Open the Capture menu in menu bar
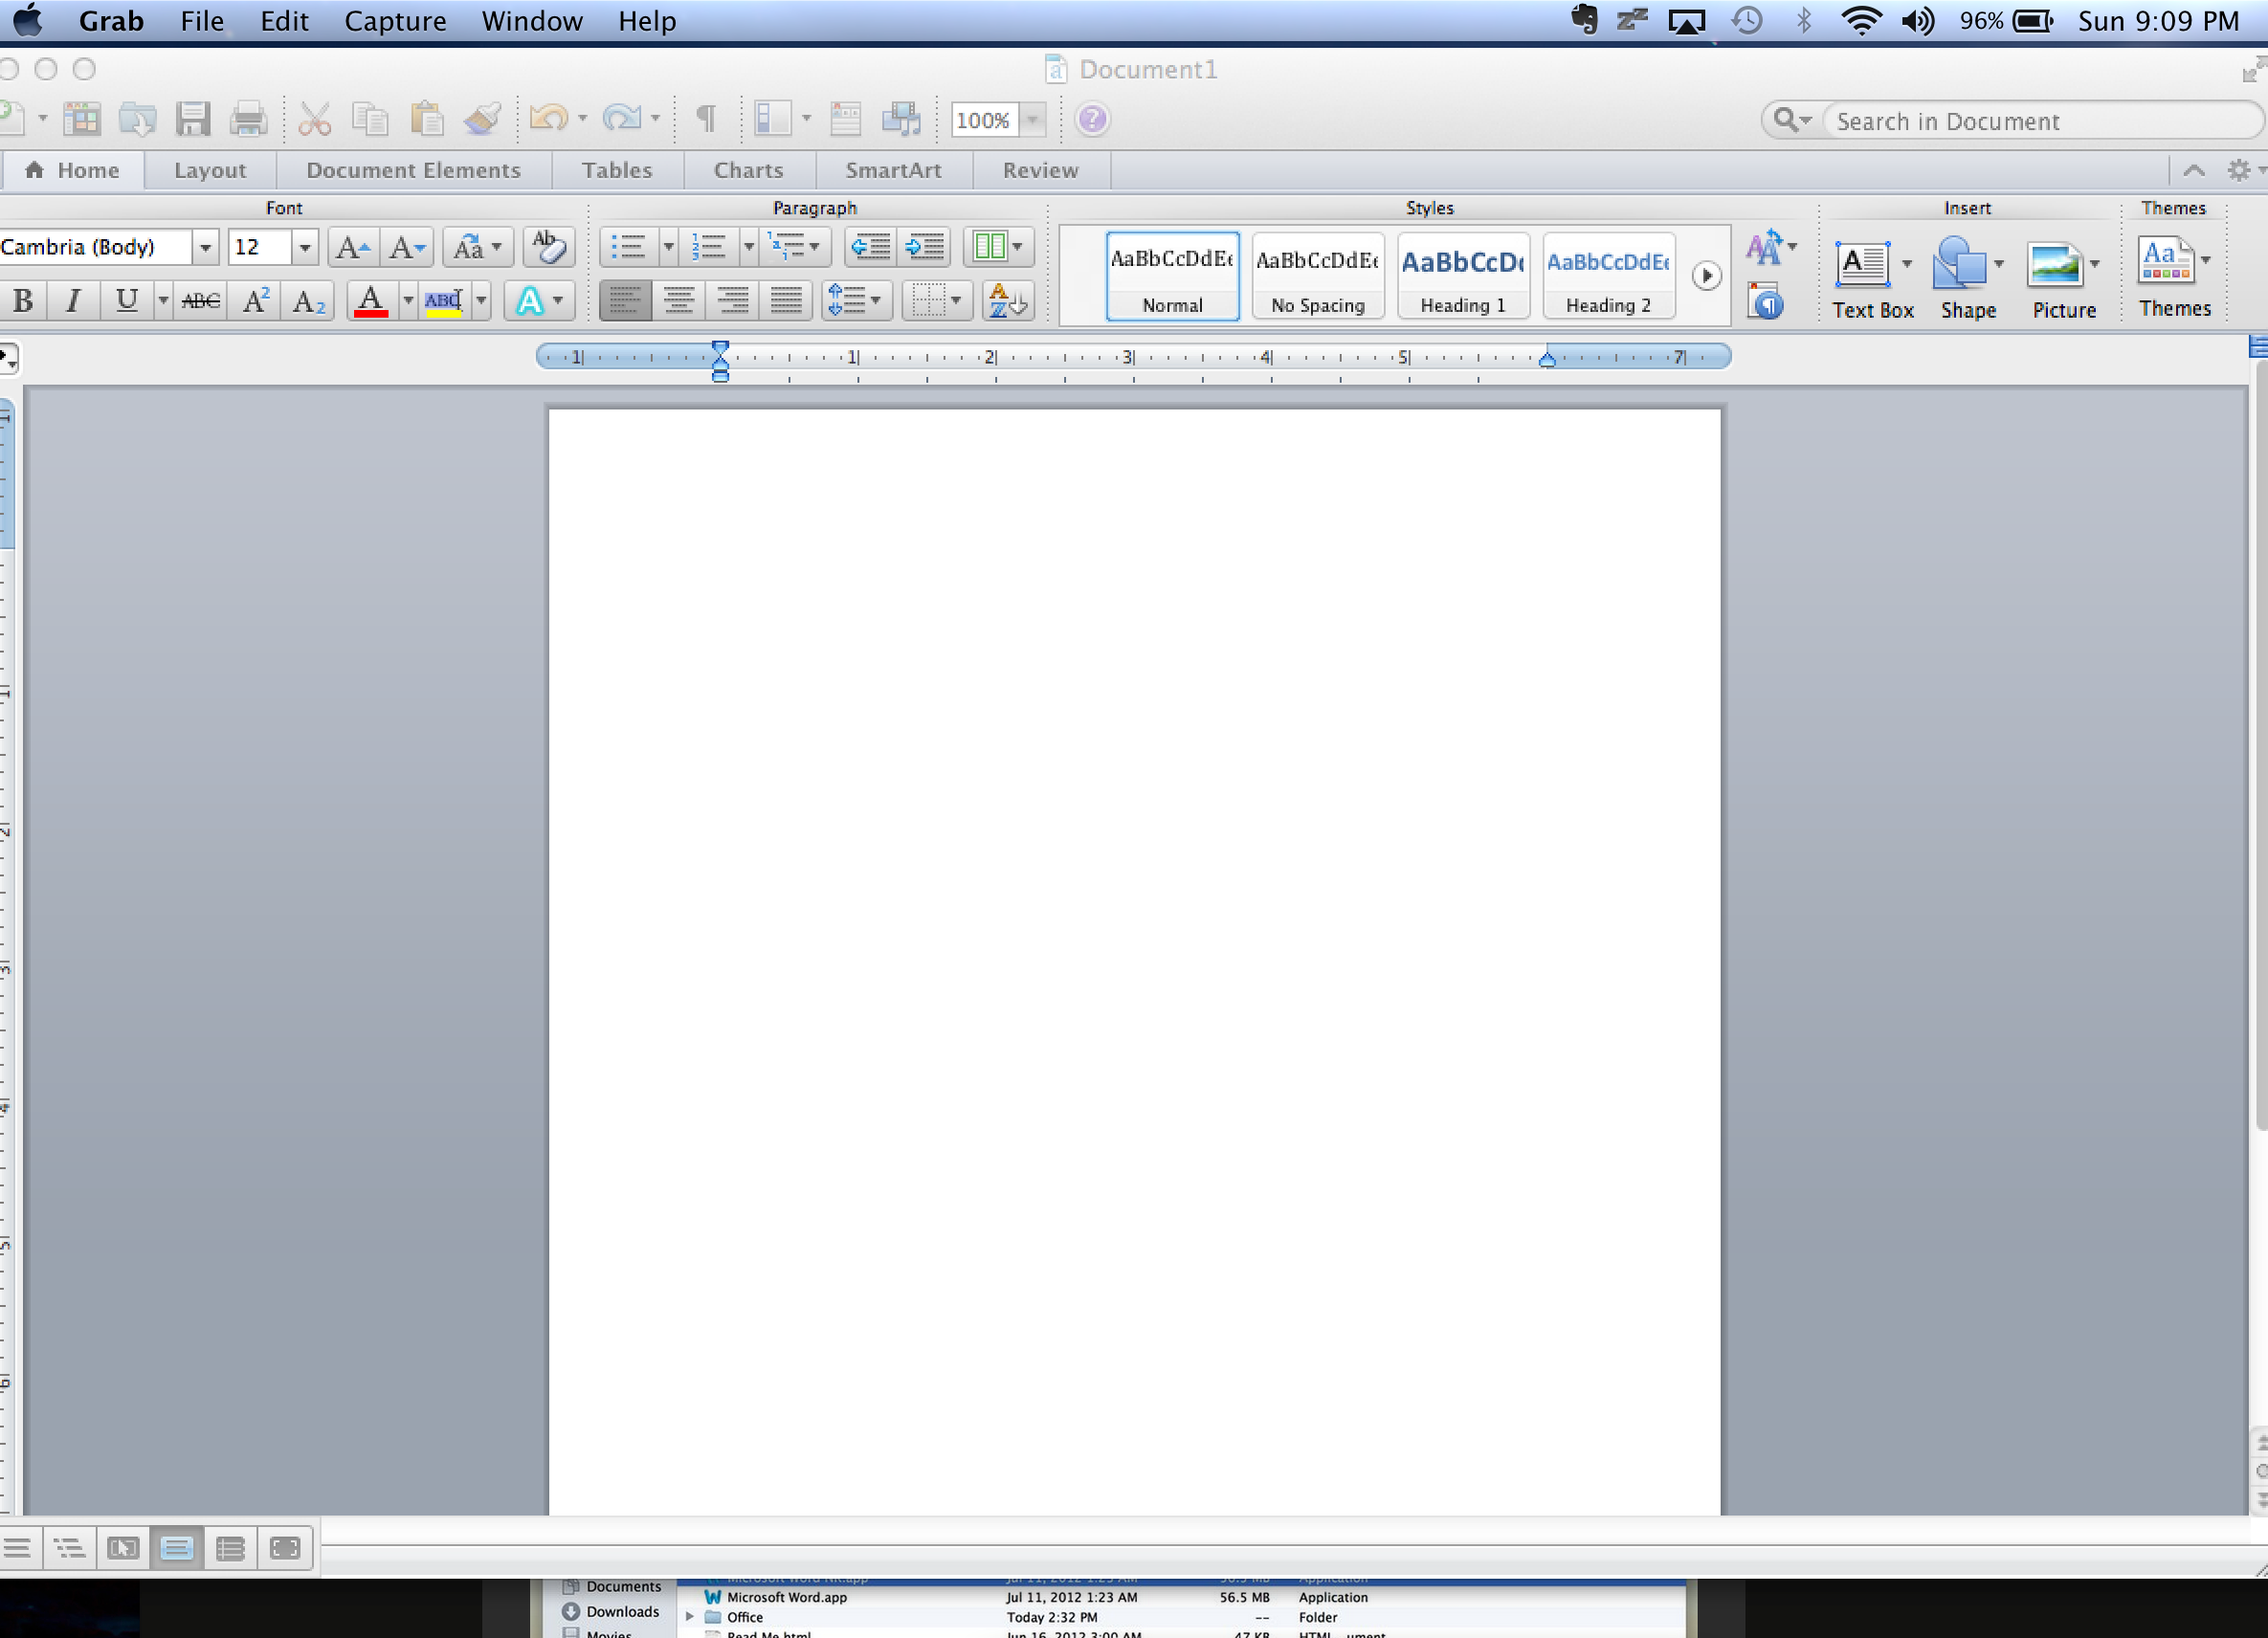Viewport: 2268px width, 1638px height. click(395, 21)
